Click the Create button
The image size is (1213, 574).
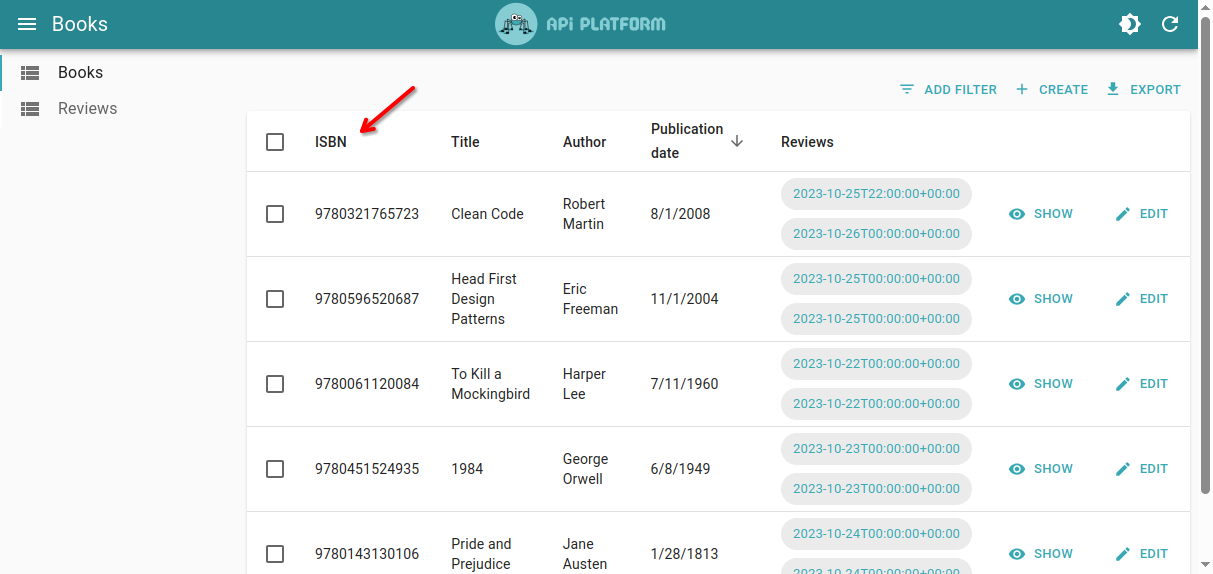tap(1051, 89)
